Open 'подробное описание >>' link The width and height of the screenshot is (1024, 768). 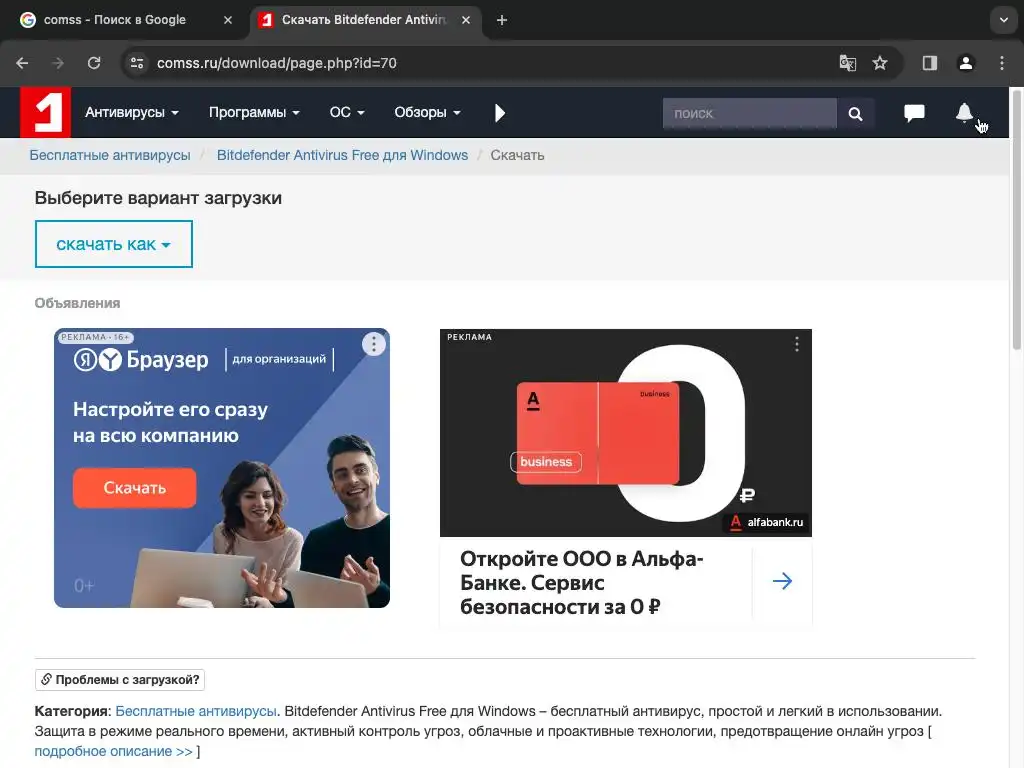point(114,752)
